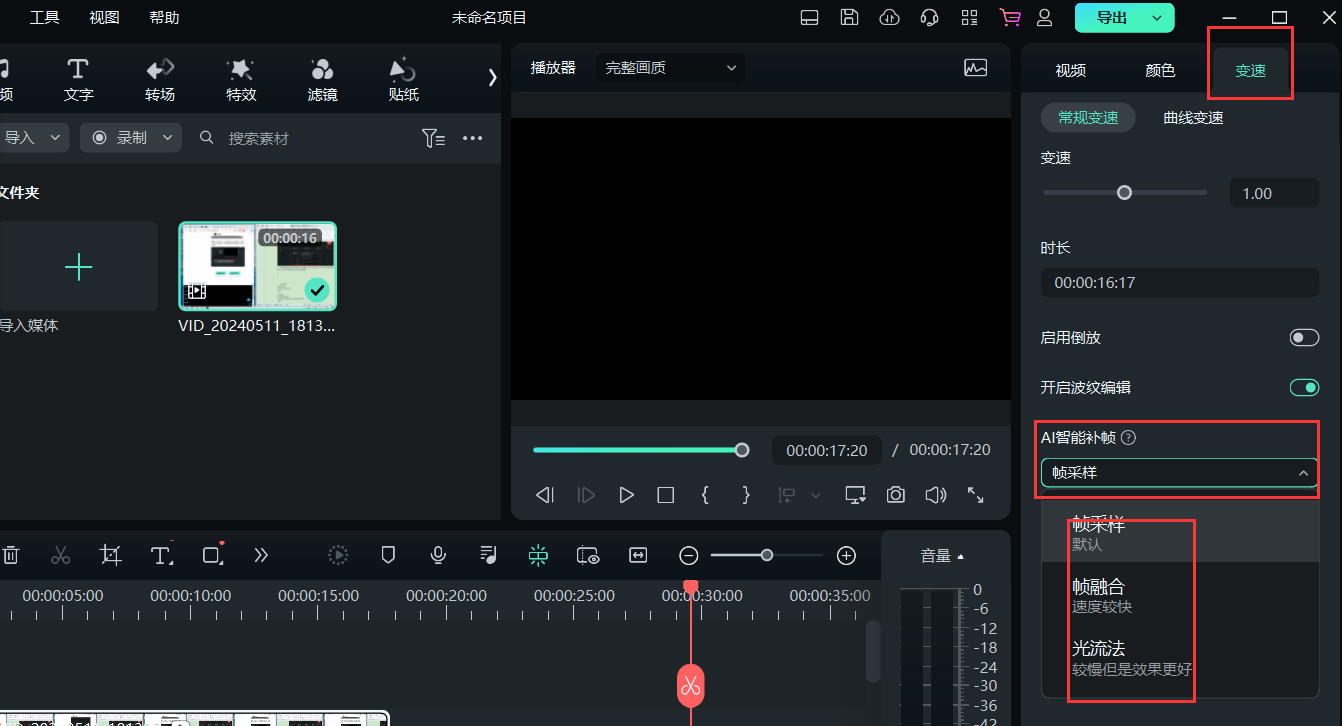Switch to the 曲线变速 tab
This screenshot has height=726, width=1342.
pyautogui.click(x=1193, y=117)
